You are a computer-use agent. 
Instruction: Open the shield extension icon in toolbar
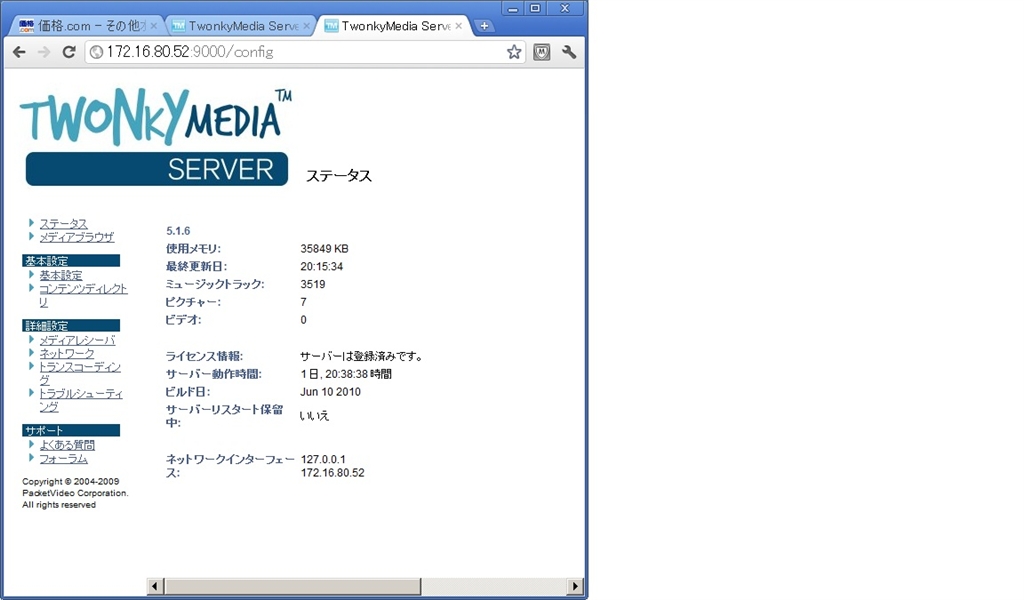click(541, 52)
